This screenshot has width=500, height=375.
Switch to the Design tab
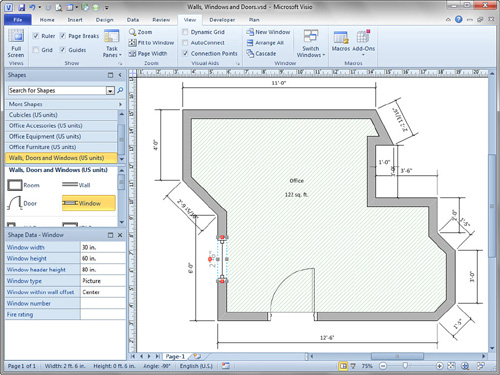pos(105,20)
